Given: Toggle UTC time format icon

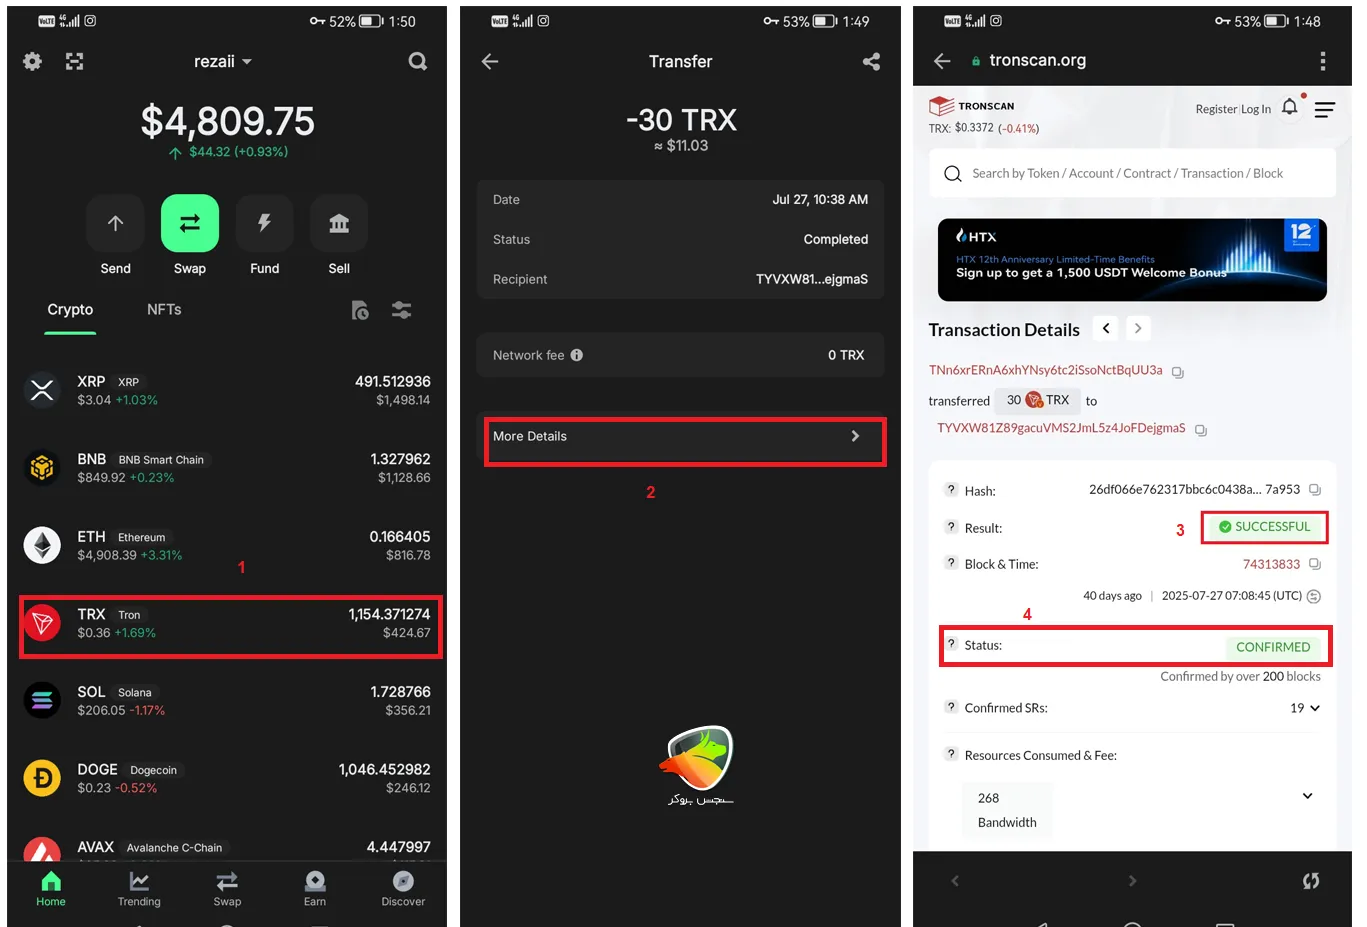Looking at the screenshot, I should coord(1314,596).
